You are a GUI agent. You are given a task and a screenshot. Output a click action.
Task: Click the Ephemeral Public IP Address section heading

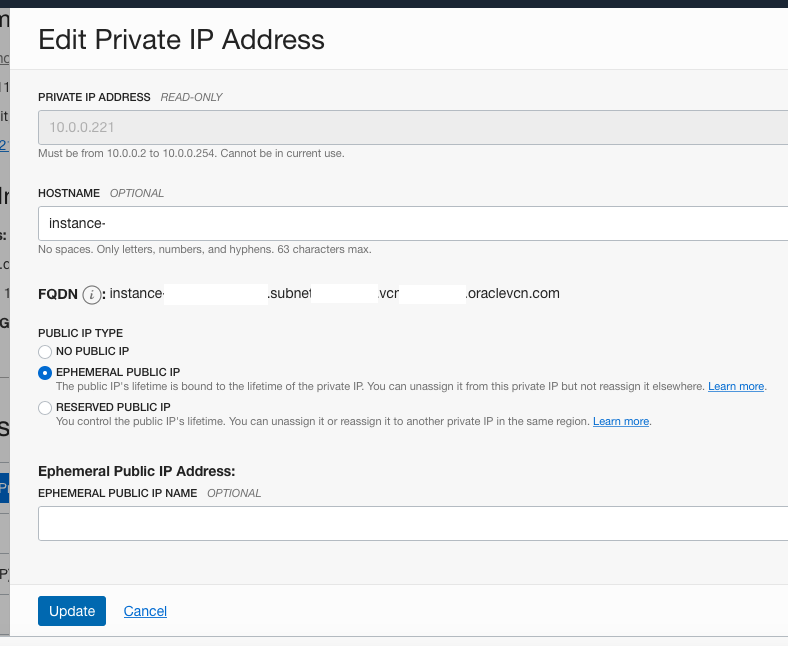(137, 471)
